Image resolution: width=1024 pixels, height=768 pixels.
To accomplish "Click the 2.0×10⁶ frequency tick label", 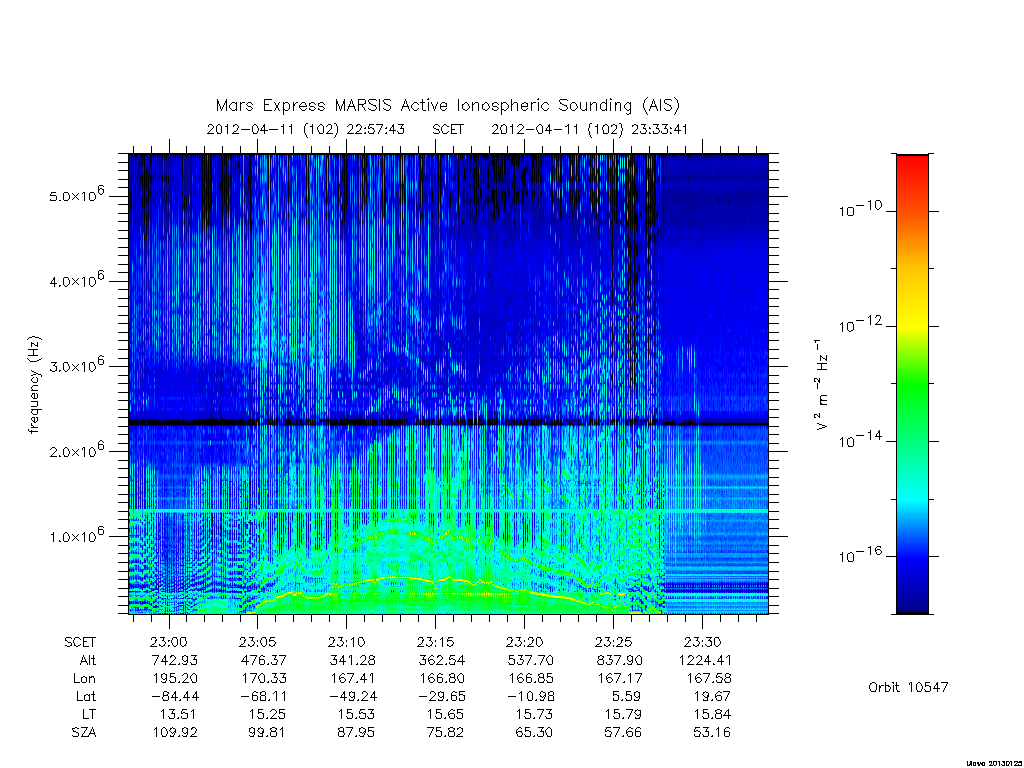I will (x=76, y=451).
